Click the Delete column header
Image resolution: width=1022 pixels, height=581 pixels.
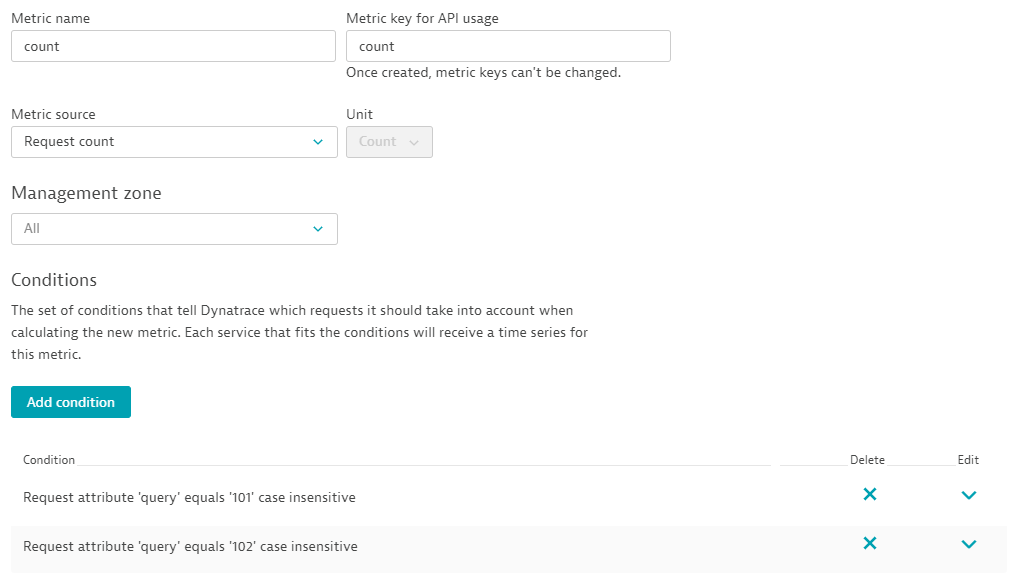pos(867,460)
